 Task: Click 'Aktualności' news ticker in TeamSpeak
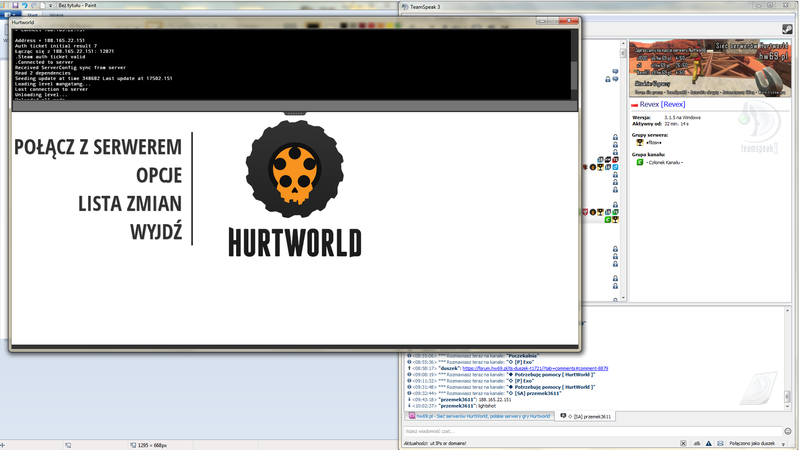pyautogui.click(x=435, y=443)
